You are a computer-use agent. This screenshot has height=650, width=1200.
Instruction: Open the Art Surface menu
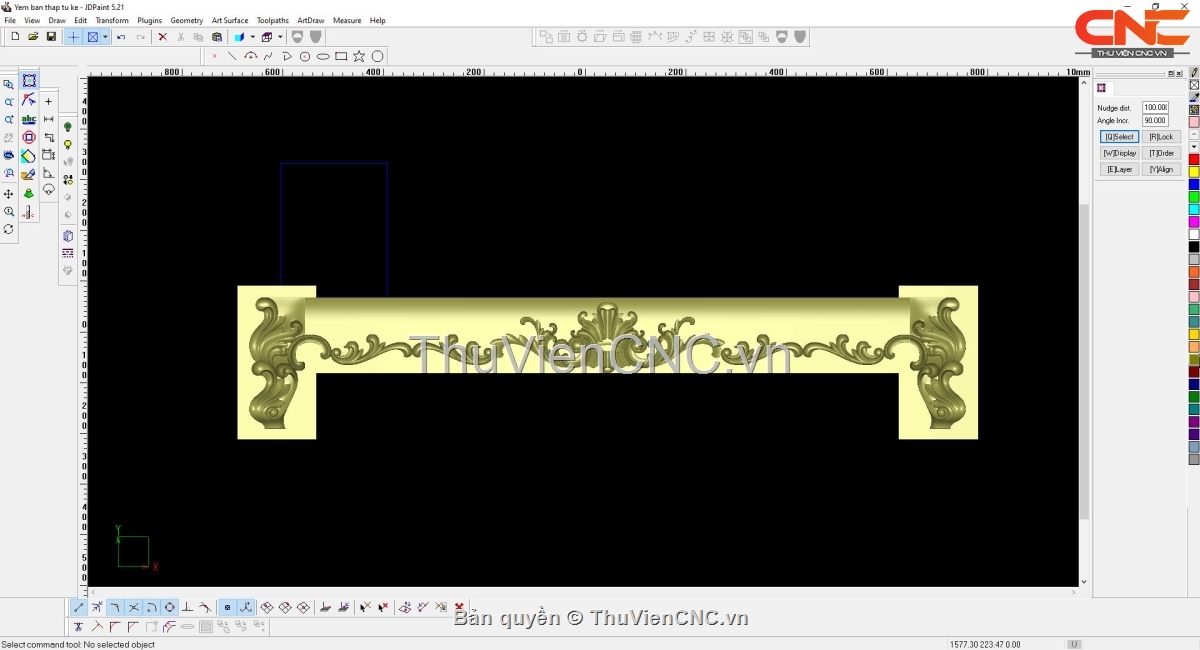(x=229, y=20)
